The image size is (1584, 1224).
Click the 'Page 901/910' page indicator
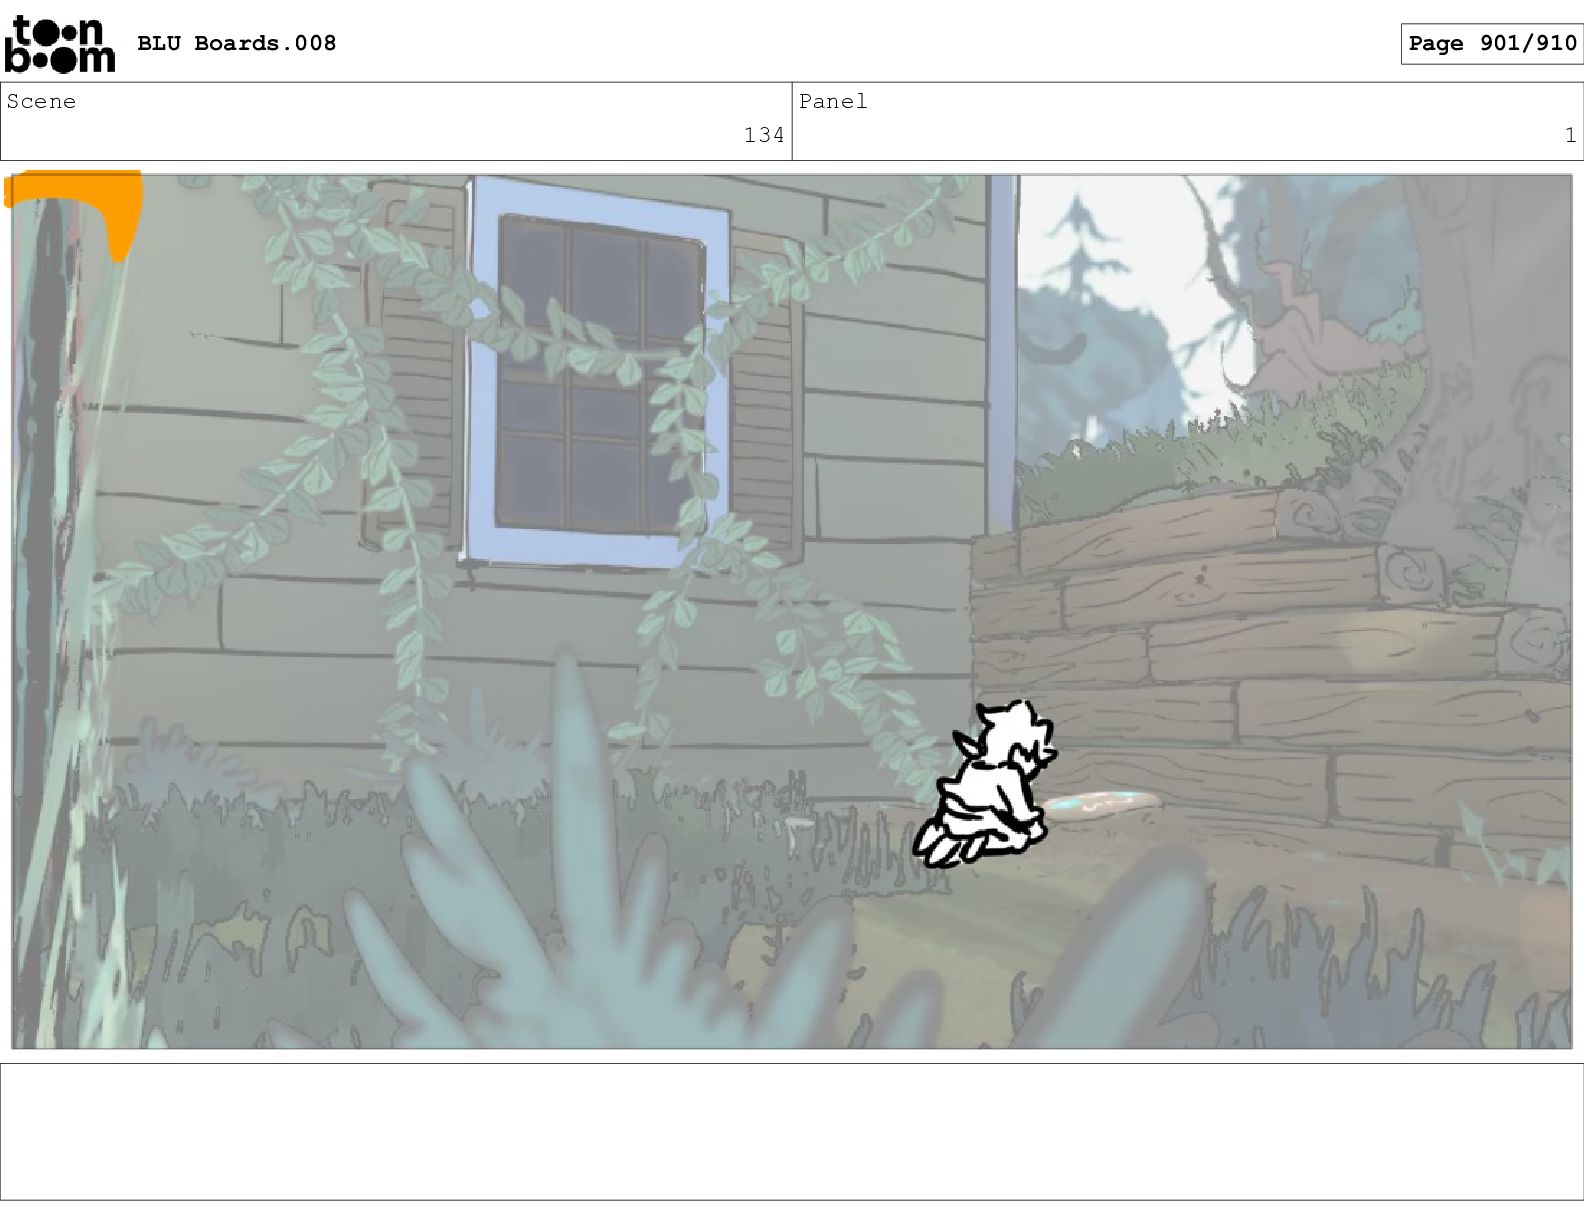pyautogui.click(x=1492, y=43)
